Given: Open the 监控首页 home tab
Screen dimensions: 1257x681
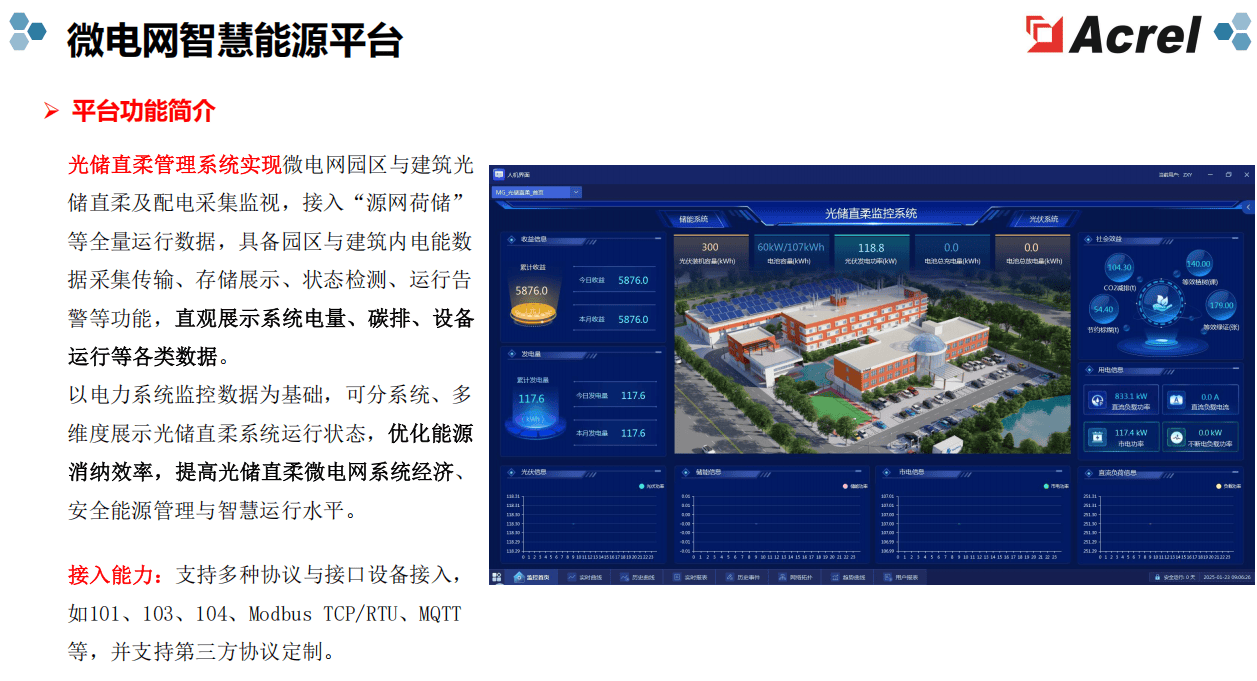Looking at the screenshot, I should [x=531, y=577].
